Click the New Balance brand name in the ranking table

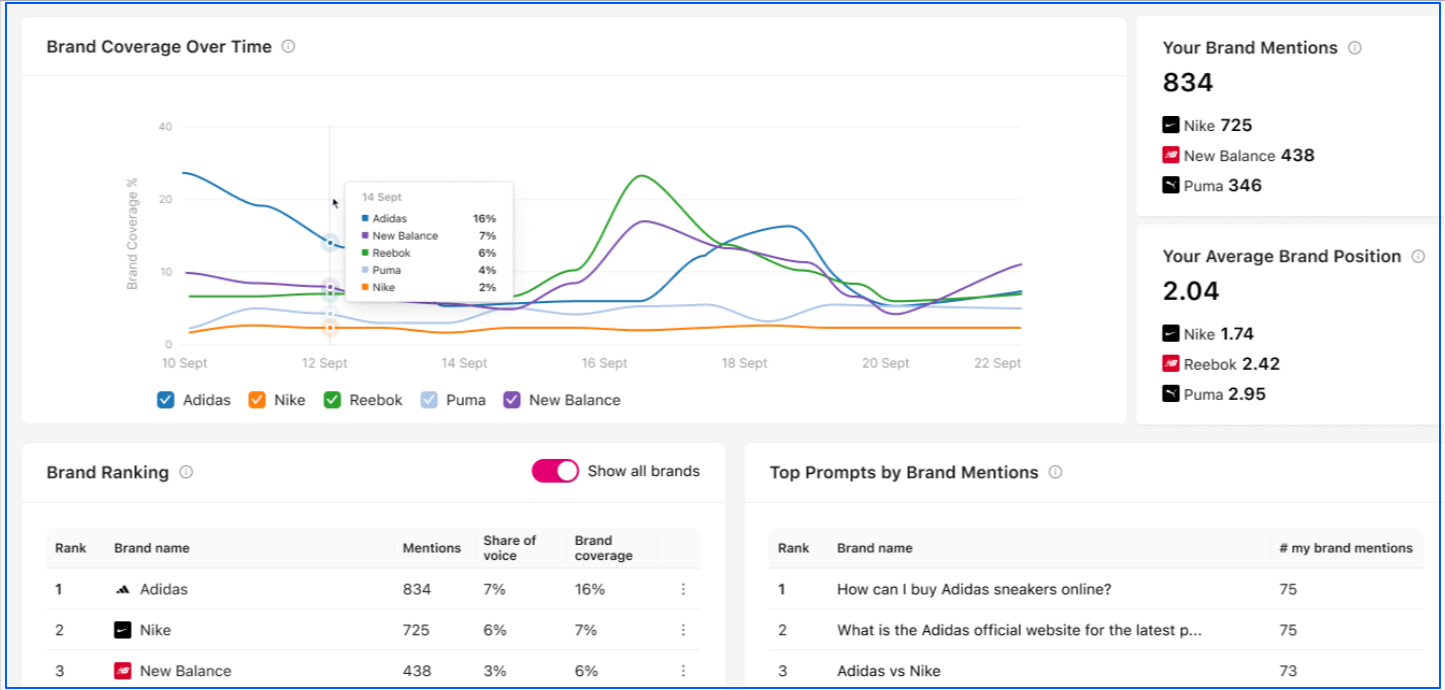pos(186,671)
